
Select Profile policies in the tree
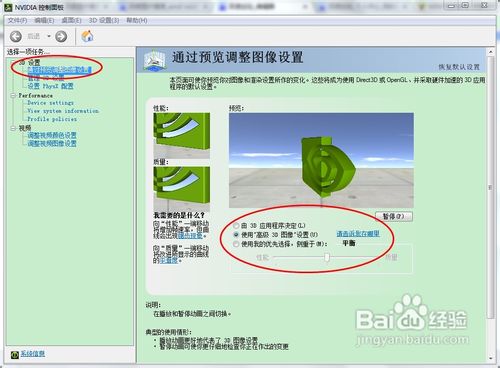52,119
